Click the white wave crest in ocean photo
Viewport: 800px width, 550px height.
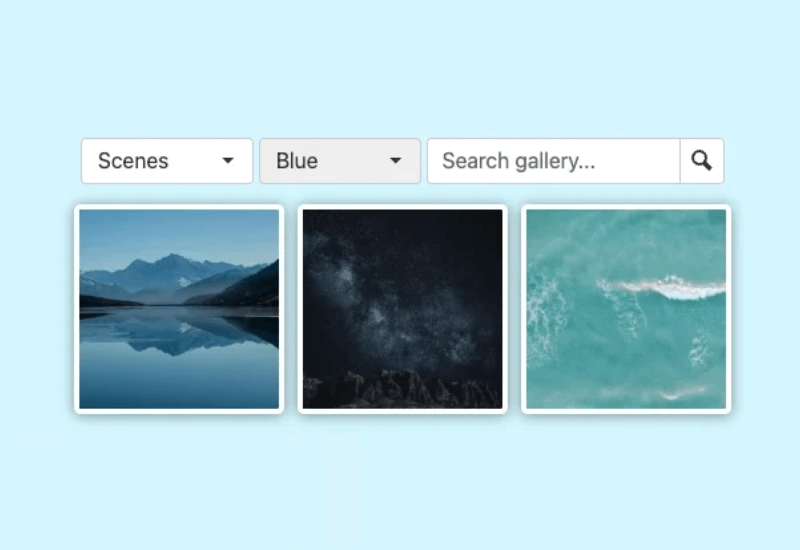coord(663,287)
